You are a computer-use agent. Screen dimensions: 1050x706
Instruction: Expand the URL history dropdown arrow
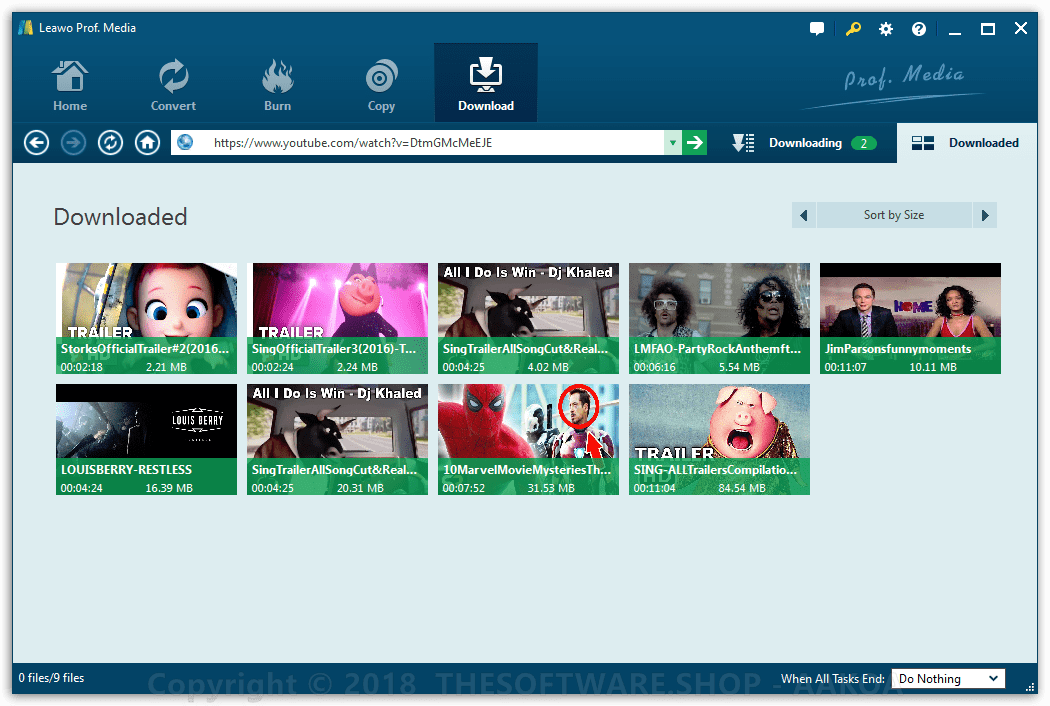point(673,143)
